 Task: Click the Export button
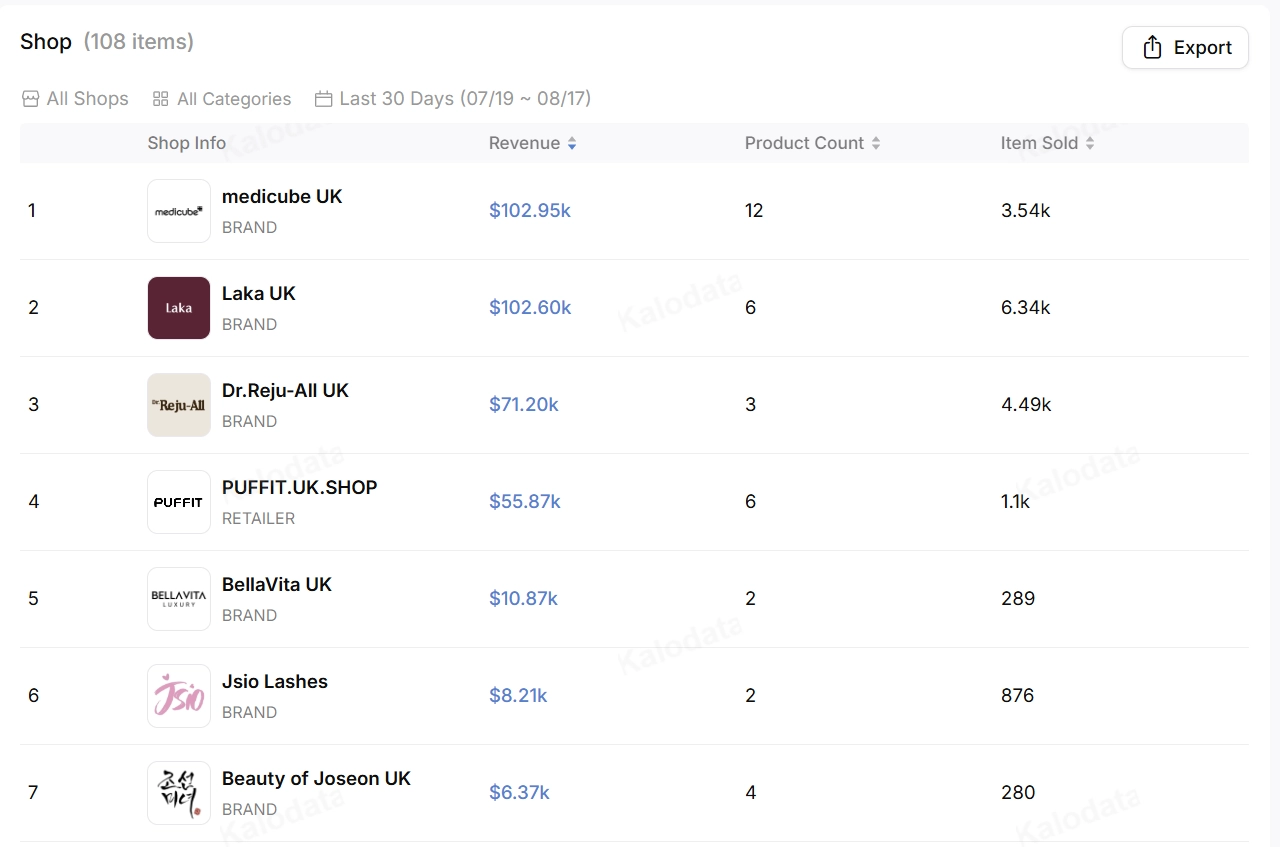point(1185,47)
